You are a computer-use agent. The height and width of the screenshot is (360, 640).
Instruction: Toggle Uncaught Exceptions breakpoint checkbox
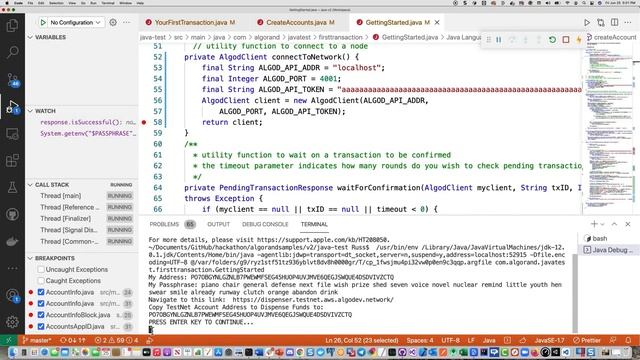pos(41,269)
